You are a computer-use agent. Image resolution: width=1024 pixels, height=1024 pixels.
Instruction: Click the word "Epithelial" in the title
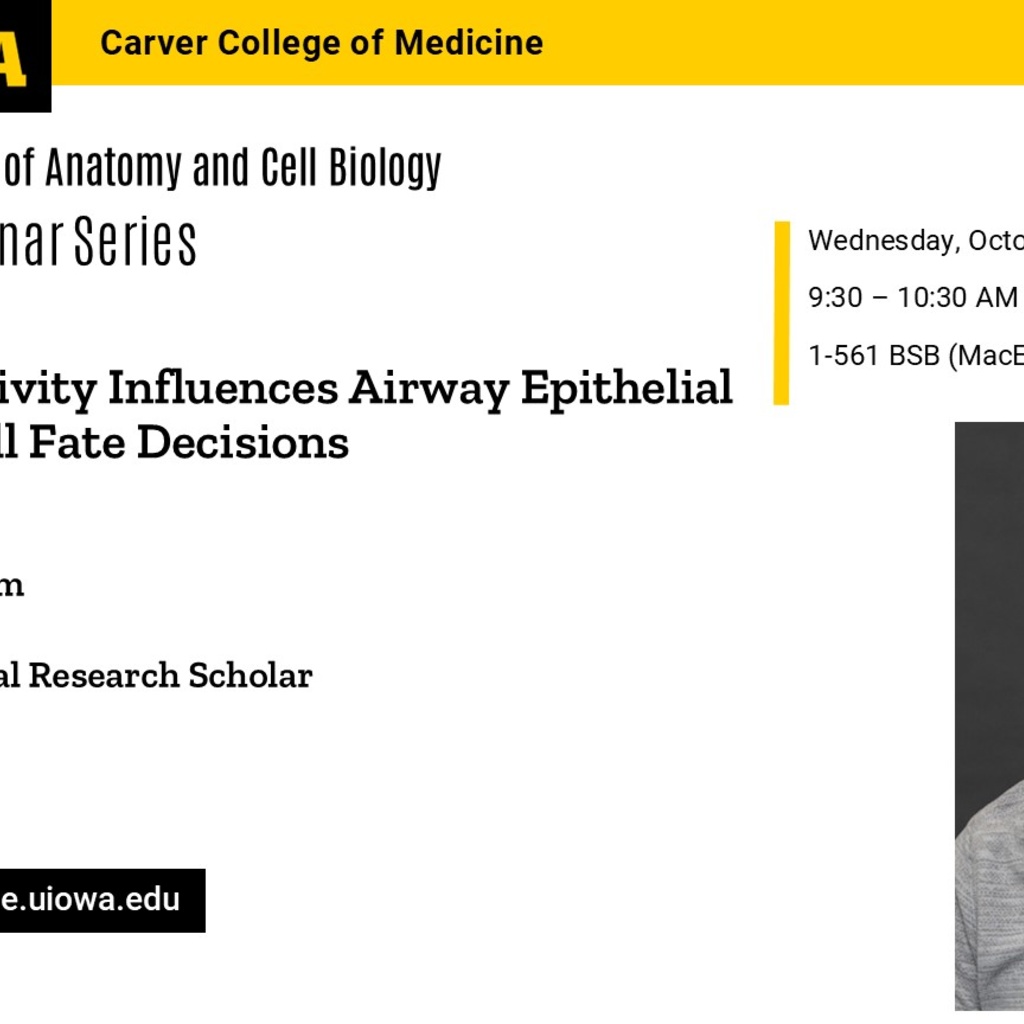(x=626, y=388)
